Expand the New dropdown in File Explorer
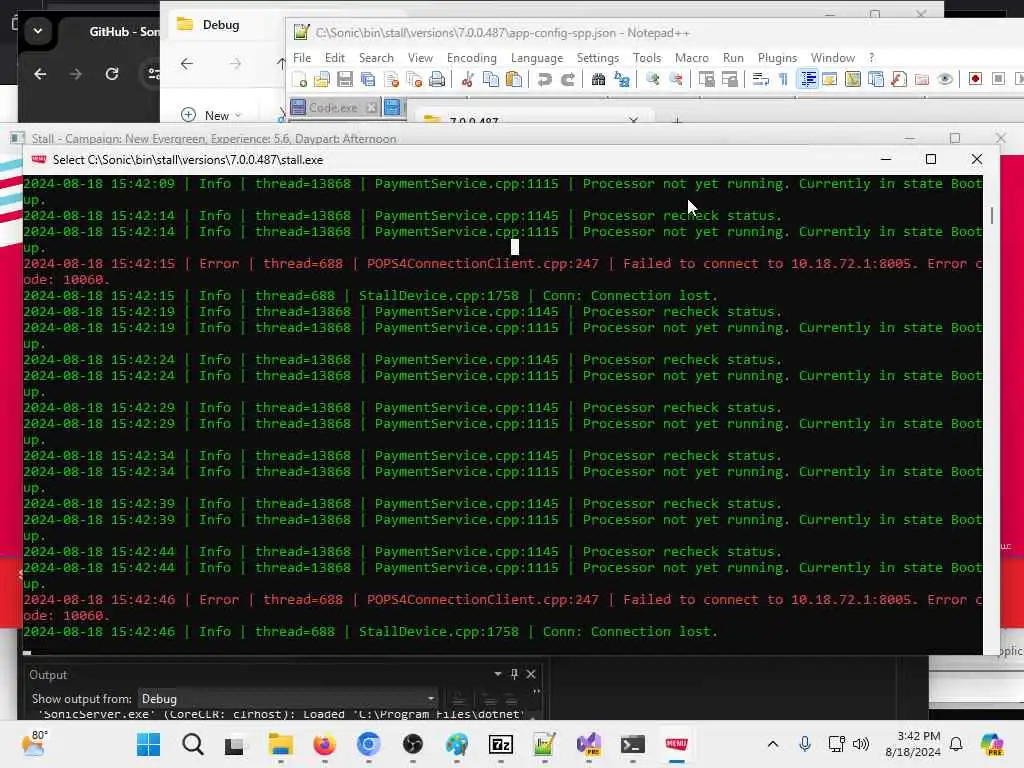Screen dimensions: 1024x768 [238, 116]
